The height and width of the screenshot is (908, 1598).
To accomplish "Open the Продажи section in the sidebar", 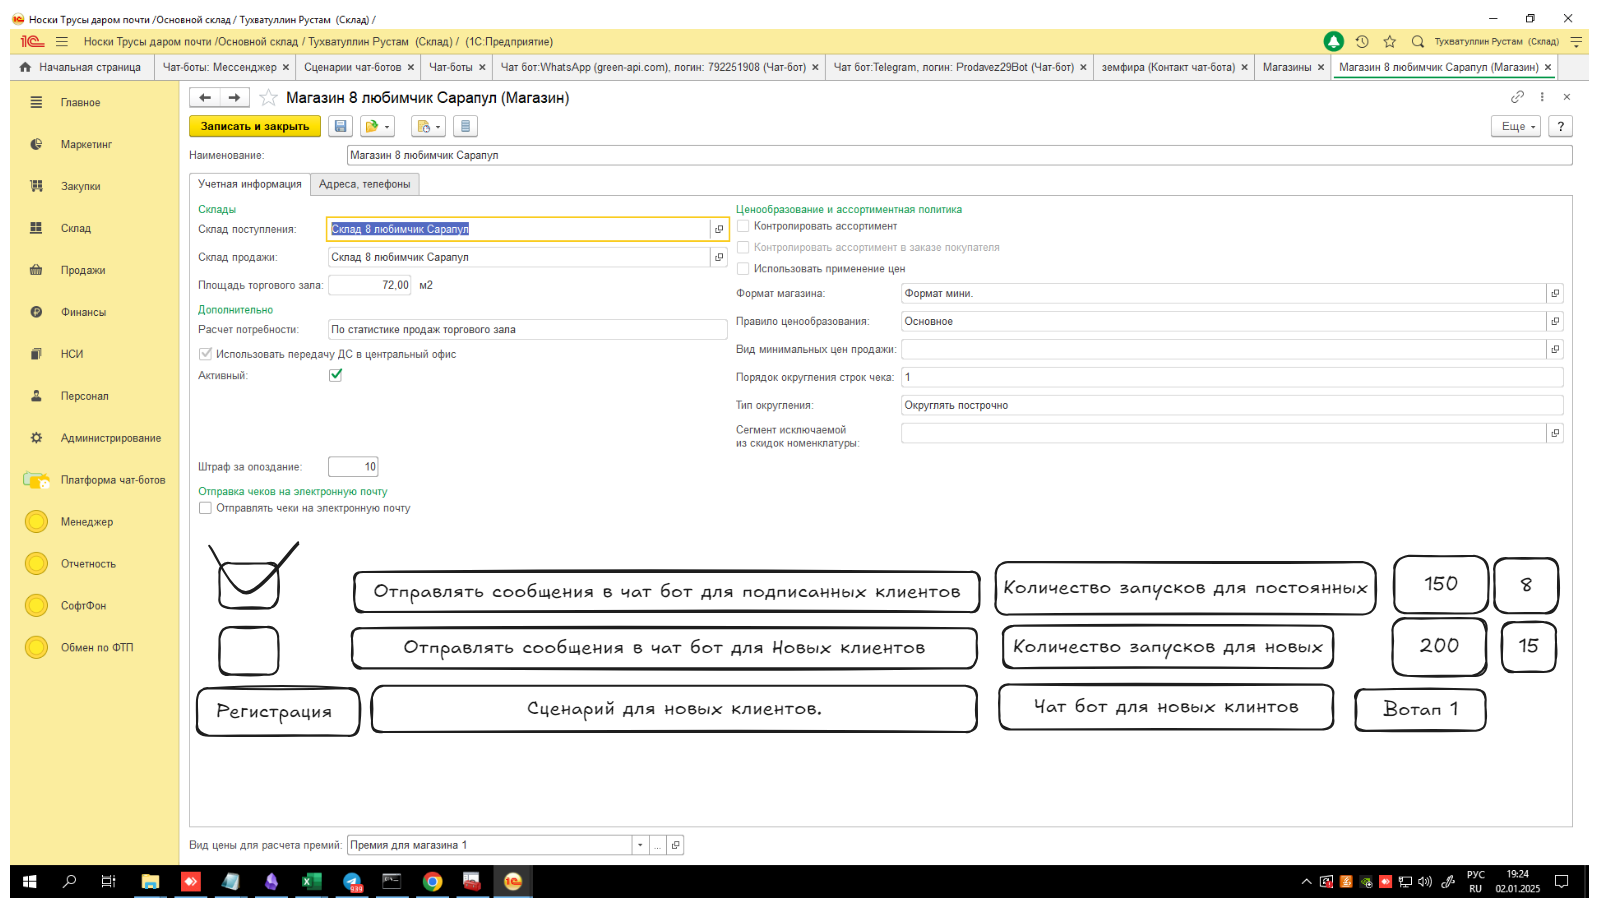I will coord(82,270).
